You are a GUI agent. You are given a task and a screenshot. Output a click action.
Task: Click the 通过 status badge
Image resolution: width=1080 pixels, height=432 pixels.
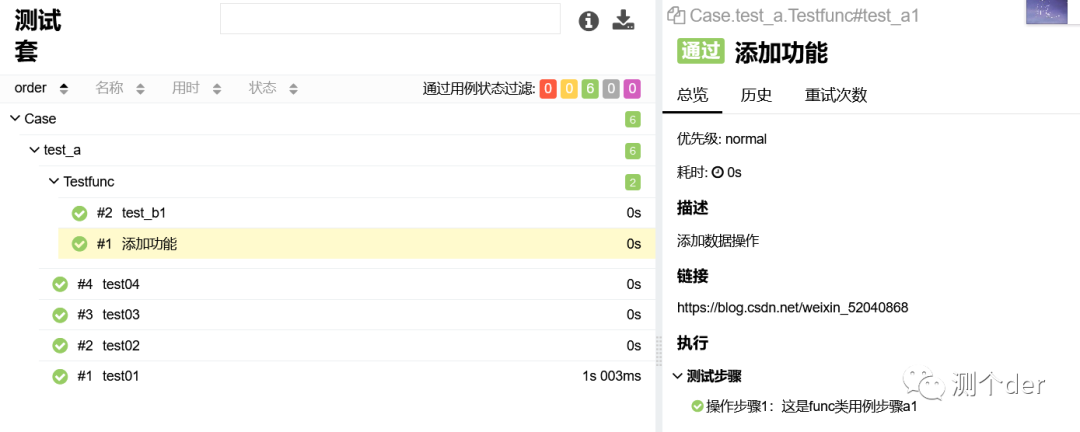(701, 52)
